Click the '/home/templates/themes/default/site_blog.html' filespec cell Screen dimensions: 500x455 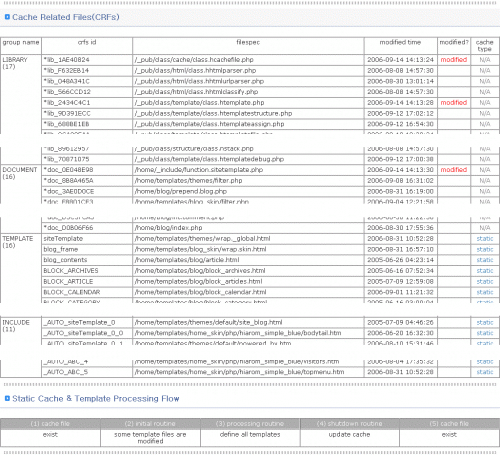click(x=248, y=322)
